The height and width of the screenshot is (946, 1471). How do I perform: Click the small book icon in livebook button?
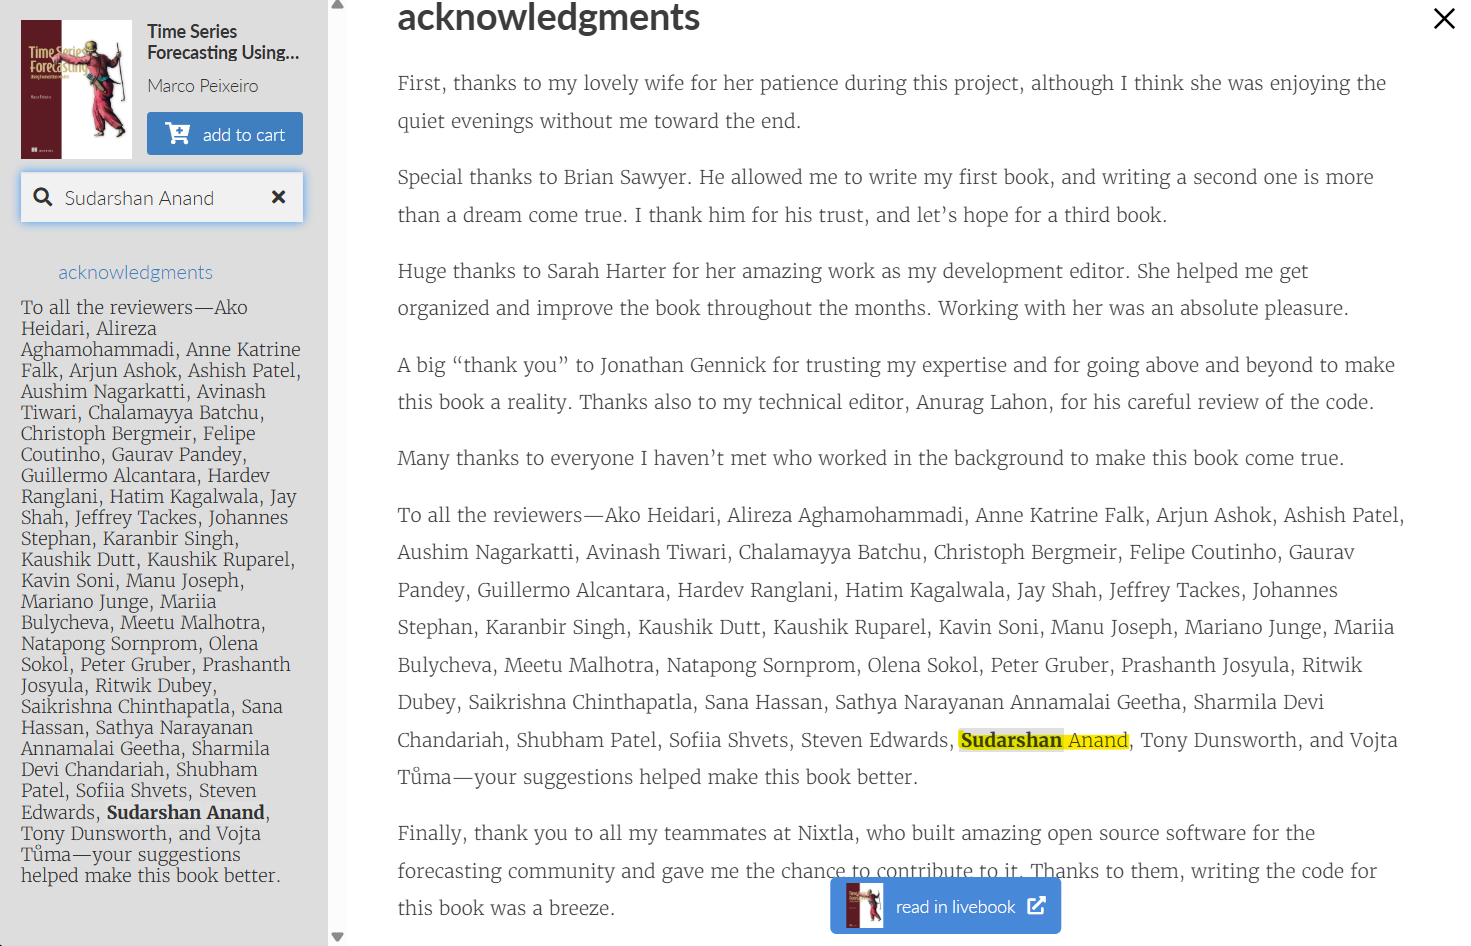864,906
